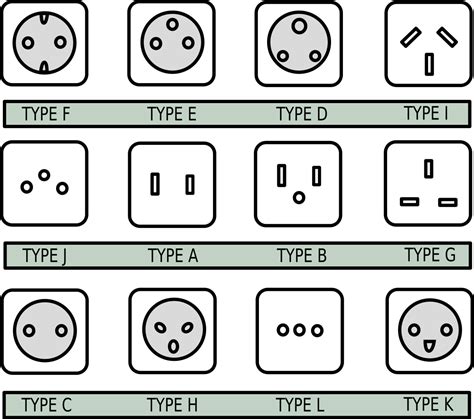Screen dimensions: 474x419
Task: Click the Type C two-pin socket
Action: [x=45, y=331]
